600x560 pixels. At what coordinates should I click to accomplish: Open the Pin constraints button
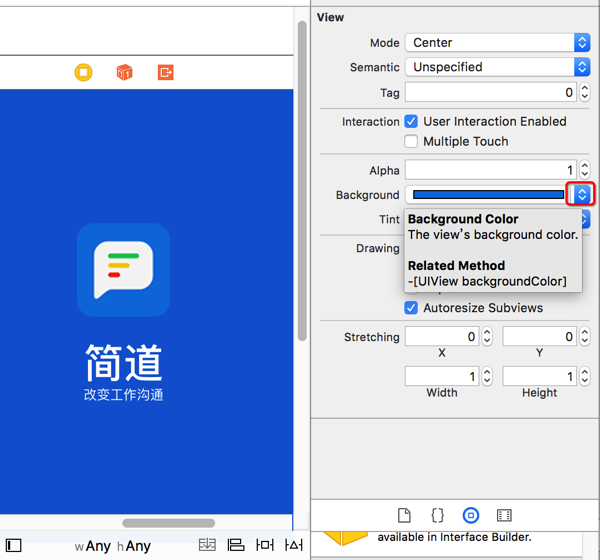tap(265, 544)
